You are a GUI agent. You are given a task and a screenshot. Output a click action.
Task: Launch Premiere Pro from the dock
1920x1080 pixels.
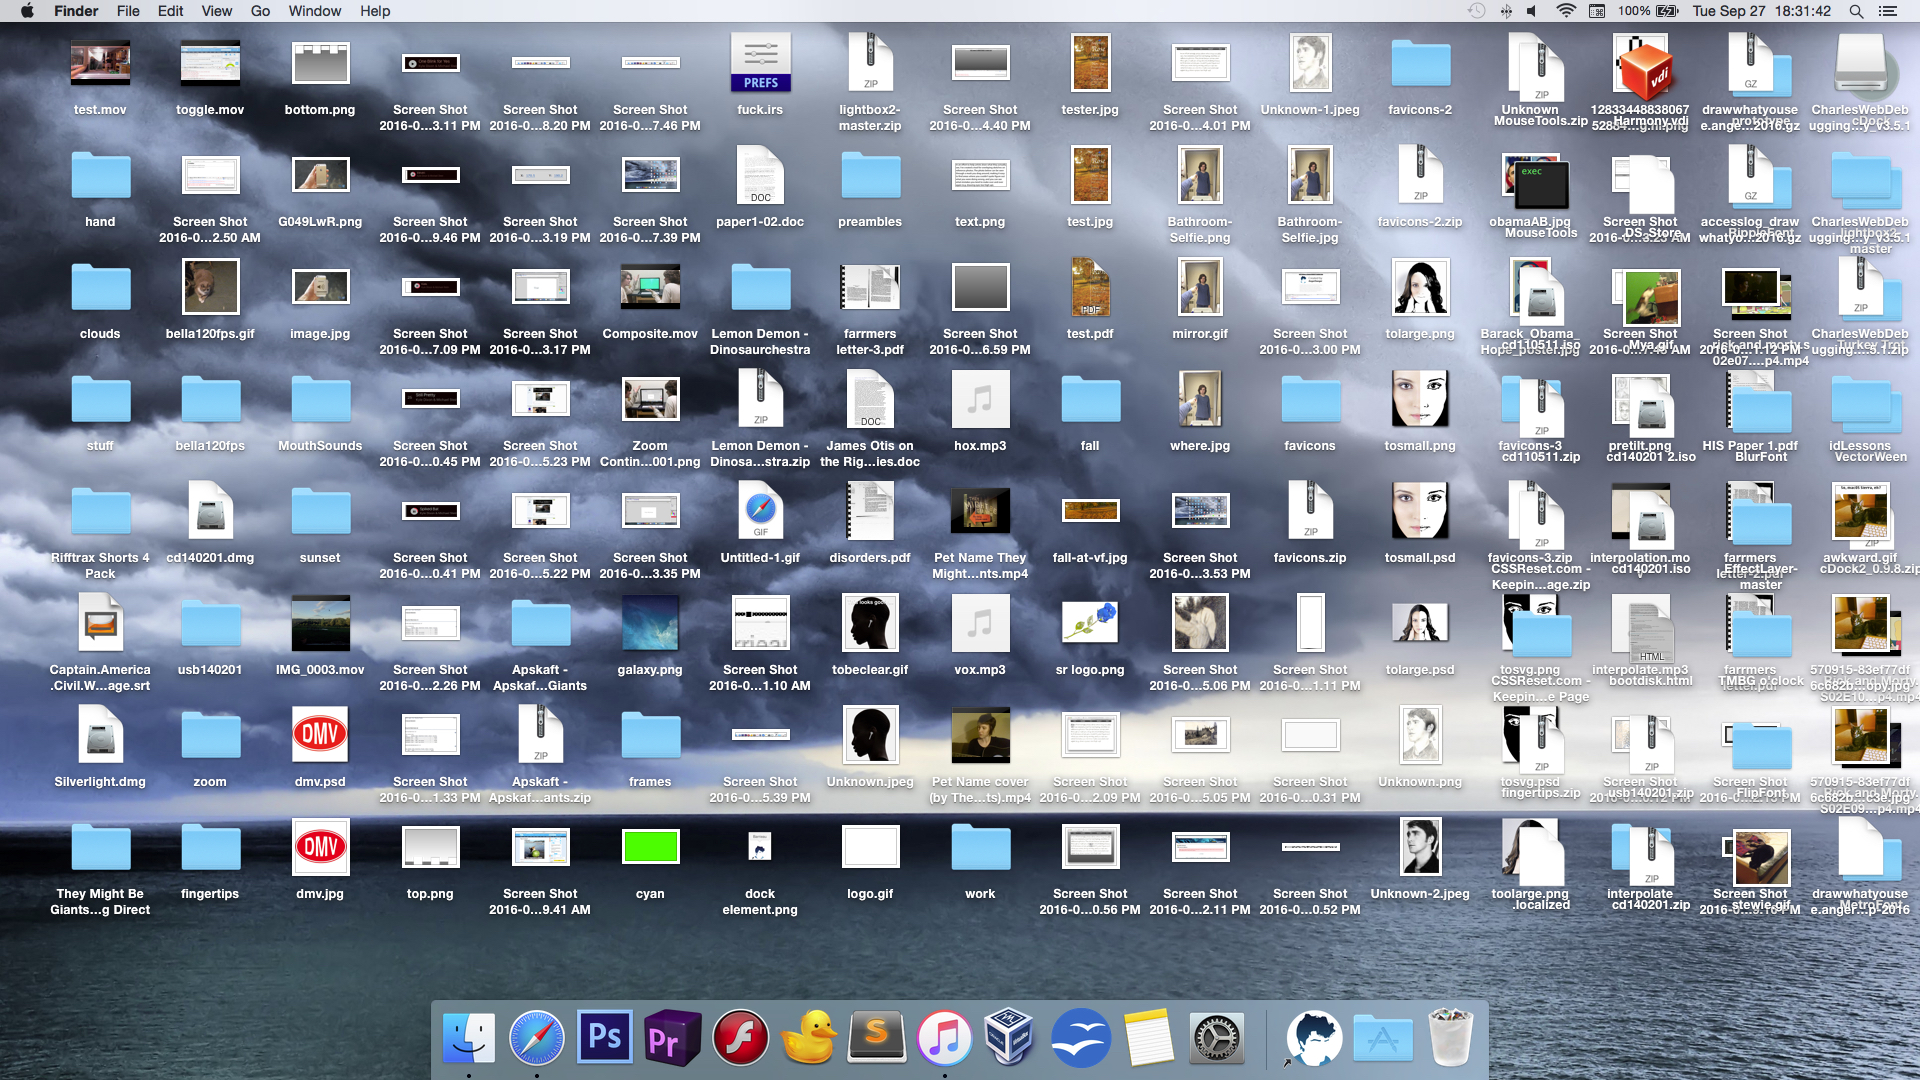672,1037
